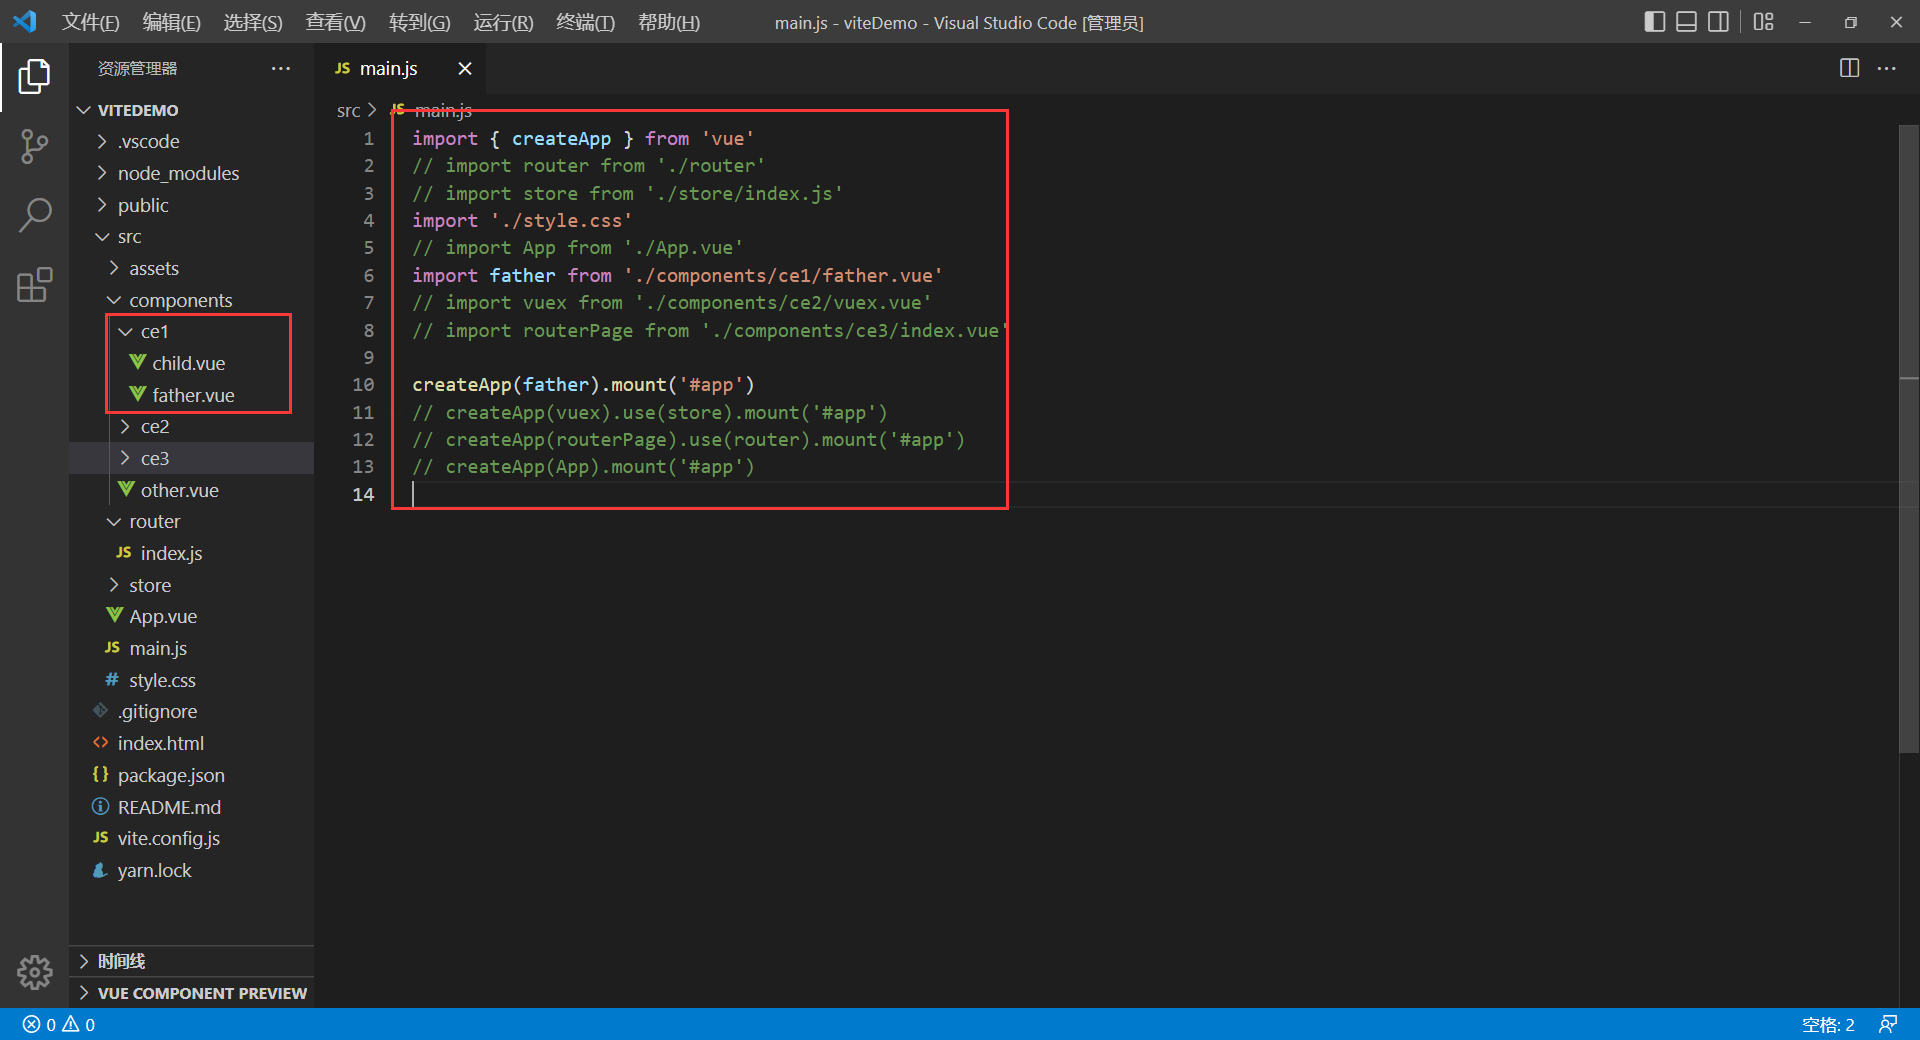The height and width of the screenshot is (1040, 1920).
Task: Click errors and warnings status indicator
Action: [x=59, y=1024]
